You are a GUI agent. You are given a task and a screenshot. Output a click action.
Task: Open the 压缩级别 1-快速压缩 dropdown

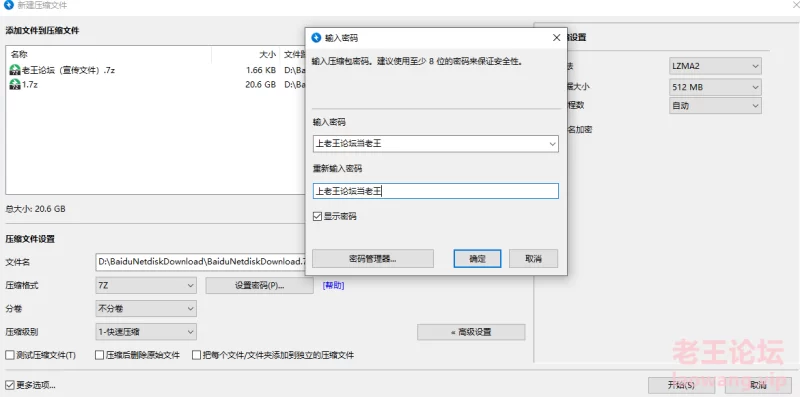click(146, 332)
